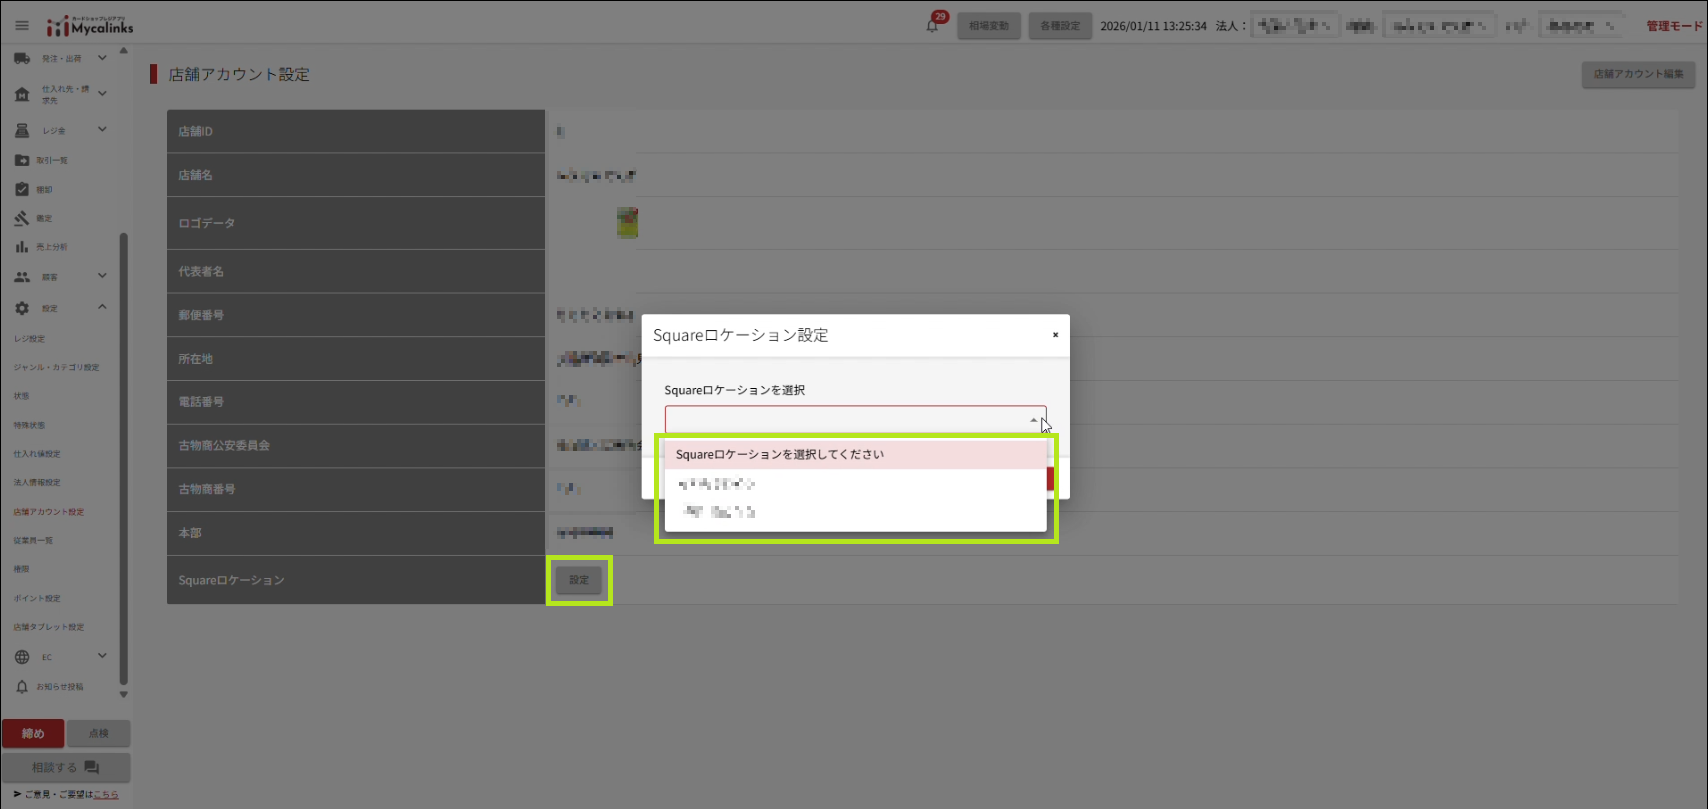Close the Squareロケーション設定 dialog
This screenshot has height=809, width=1708.
[1055, 335]
